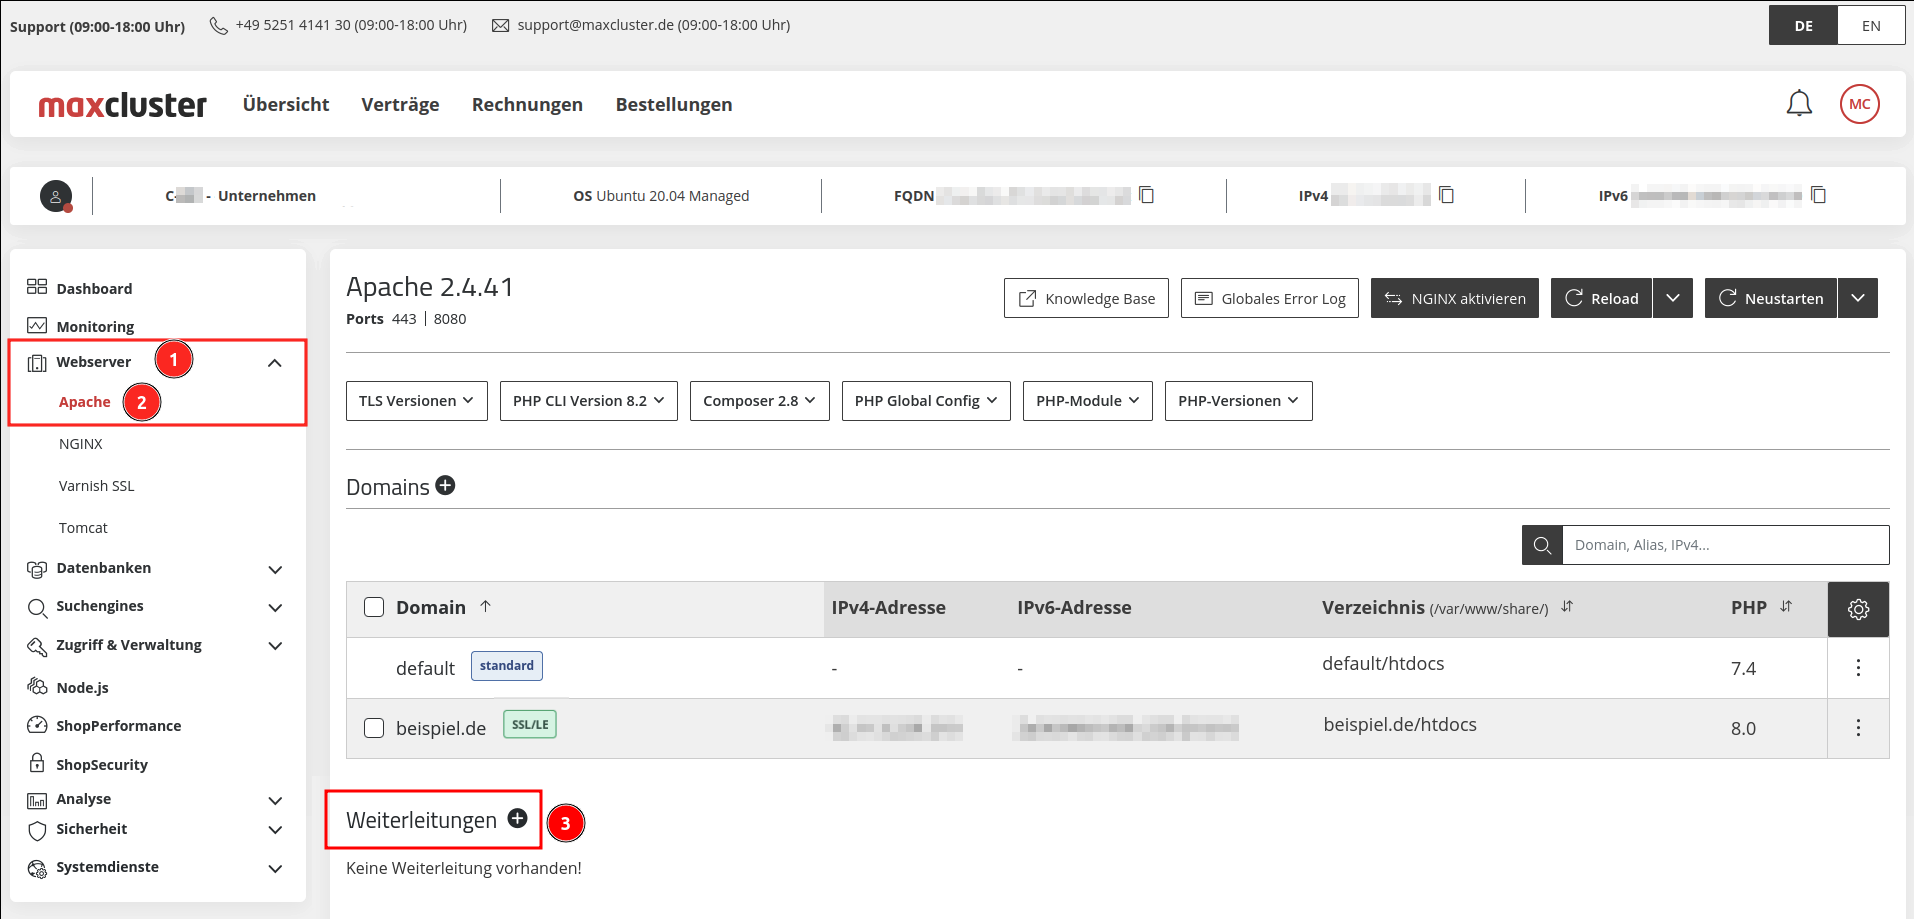Click the standard badge on default domain

[507, 666]
